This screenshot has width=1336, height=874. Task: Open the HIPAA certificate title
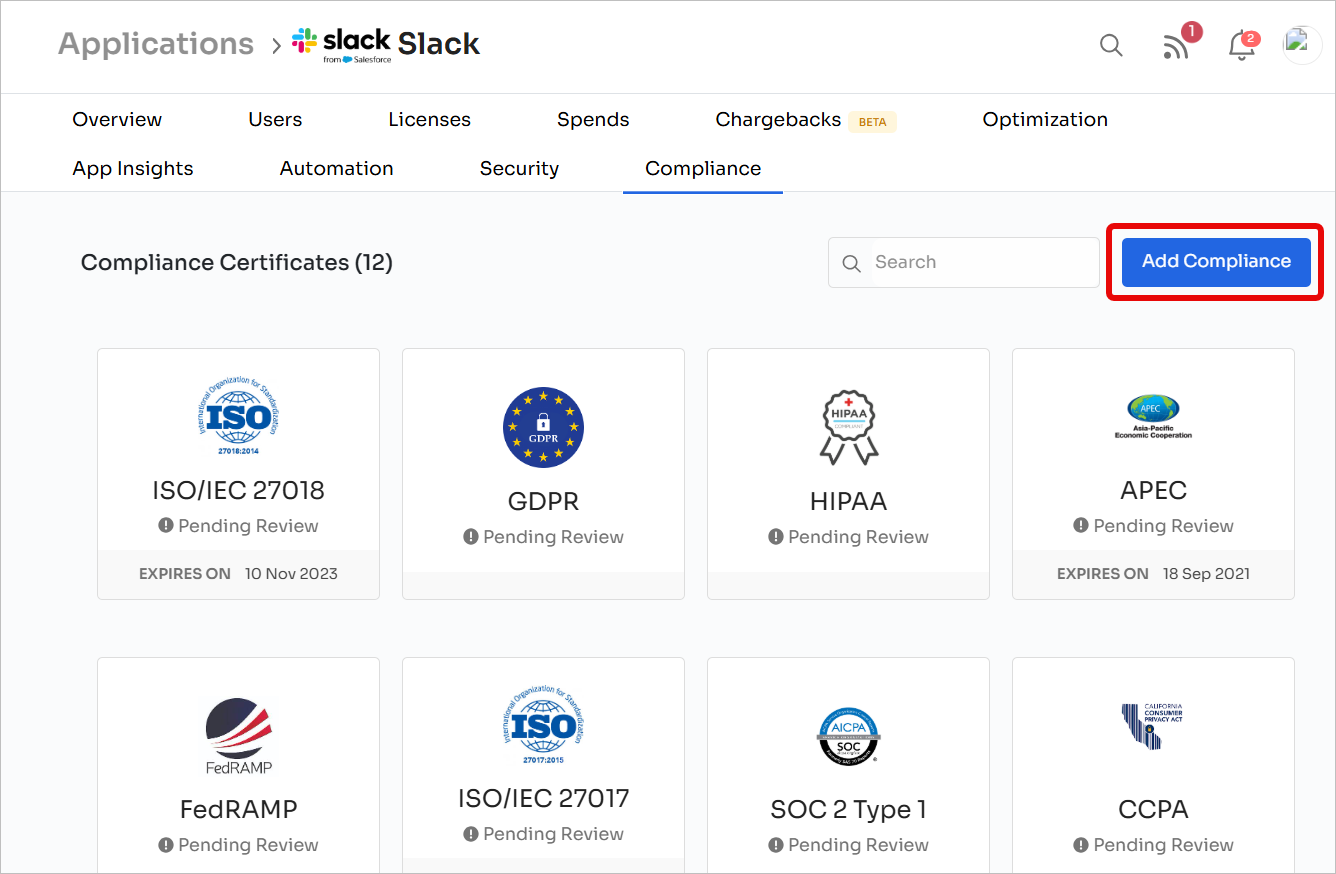click(x=848, y=501)
